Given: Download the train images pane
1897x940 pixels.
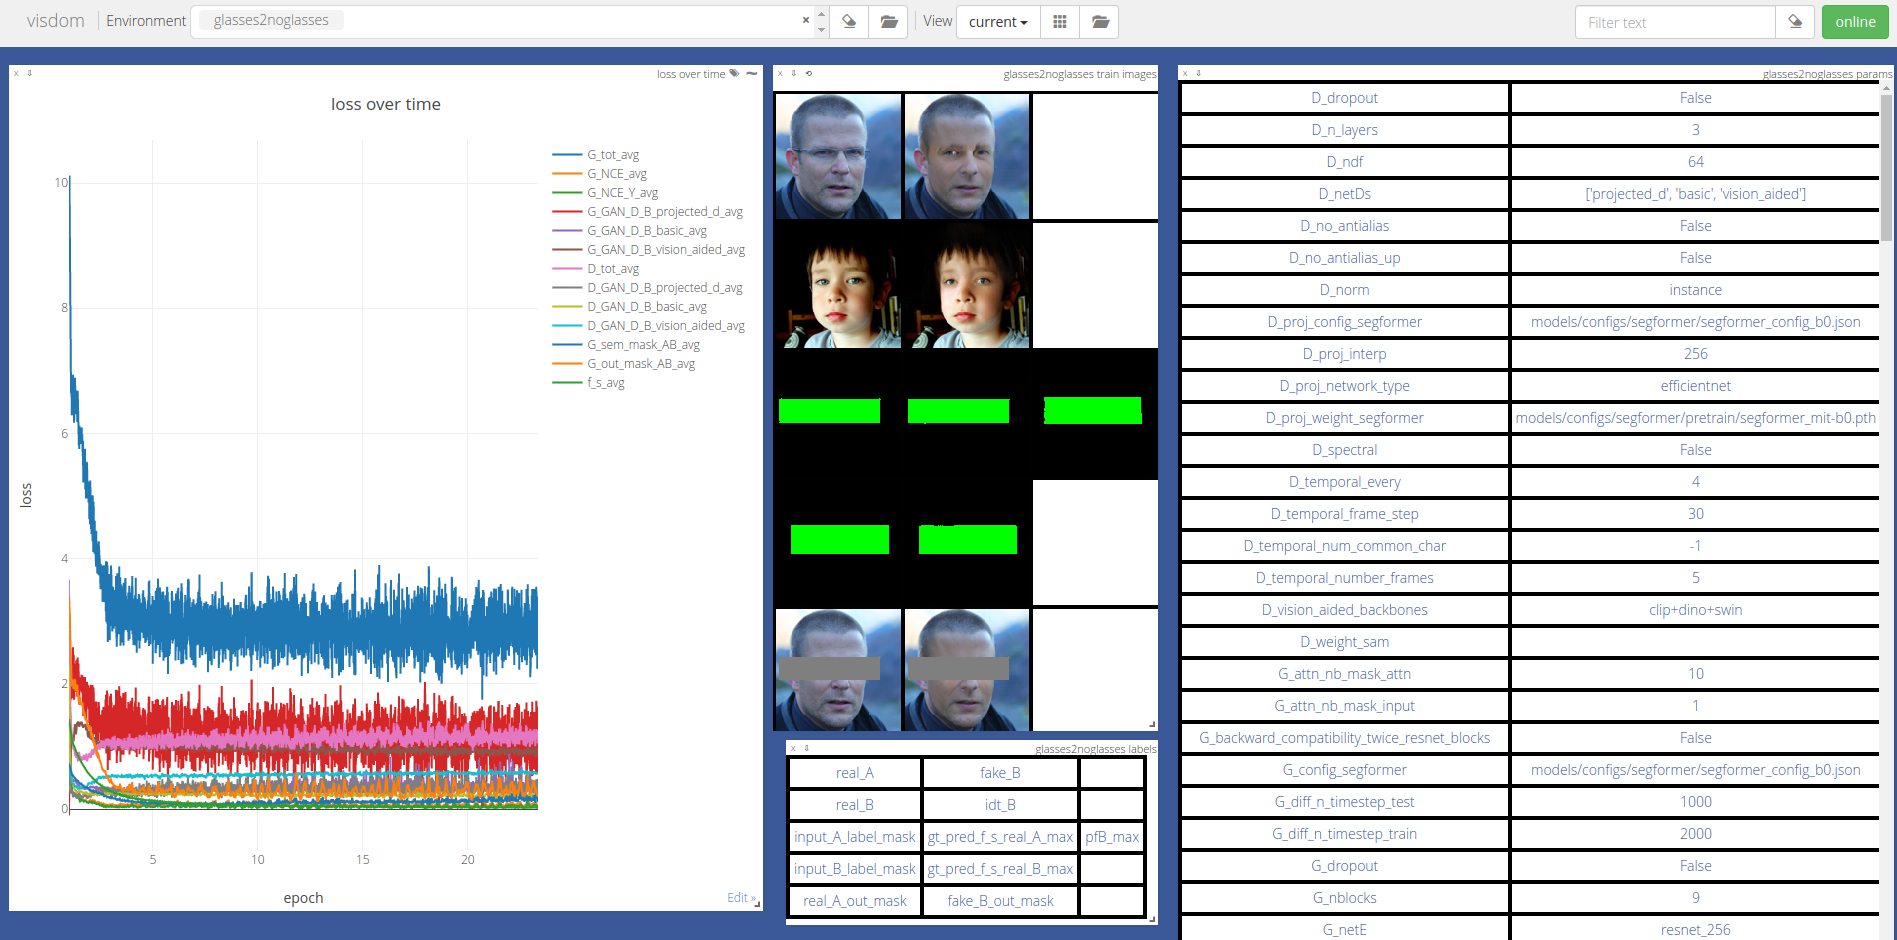Looking at the screenshot, I should [794, 73].
